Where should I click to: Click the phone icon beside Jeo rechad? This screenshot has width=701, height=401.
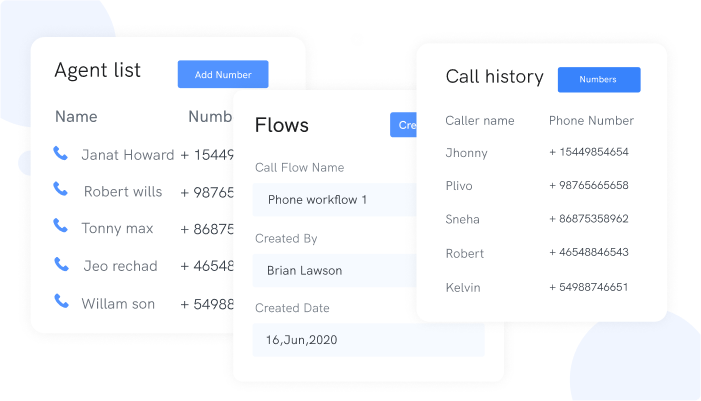coord(61,265)
